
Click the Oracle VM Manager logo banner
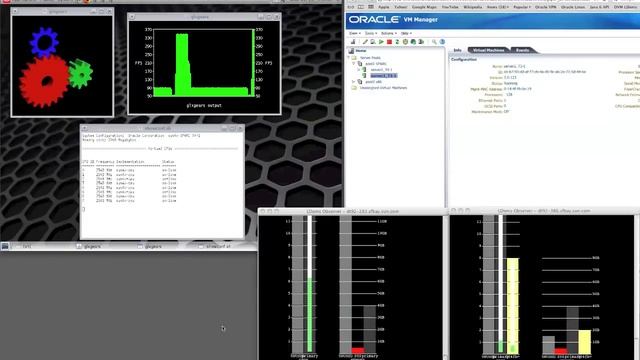point(393,19)
